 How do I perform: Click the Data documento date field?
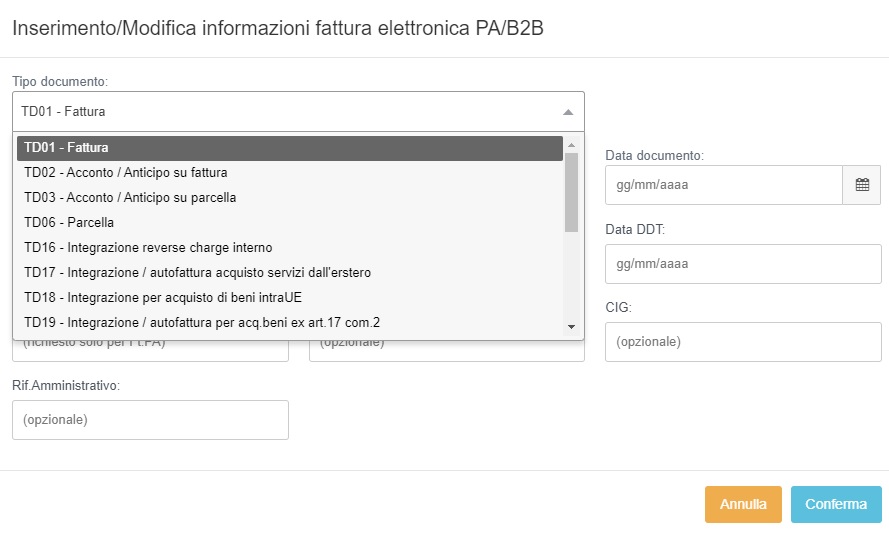click(724, 185)
